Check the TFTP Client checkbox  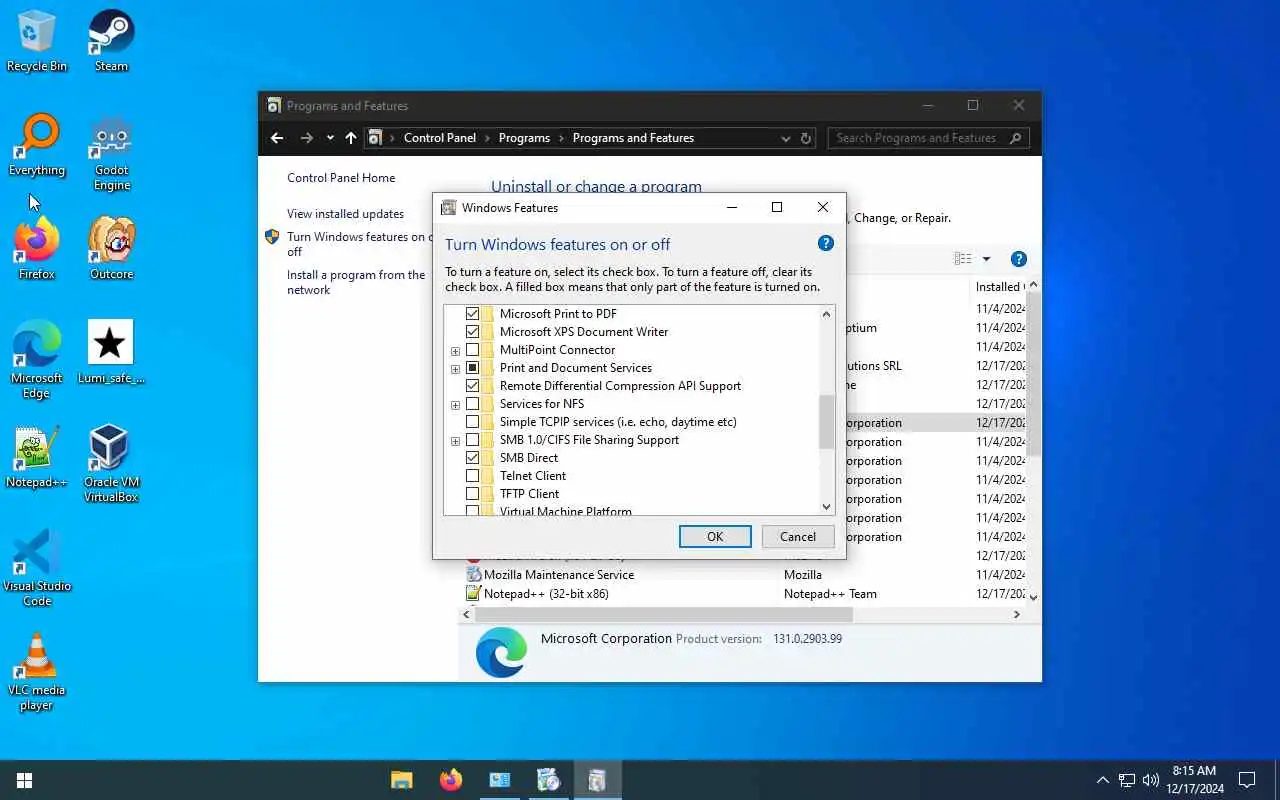coord(472,494)
